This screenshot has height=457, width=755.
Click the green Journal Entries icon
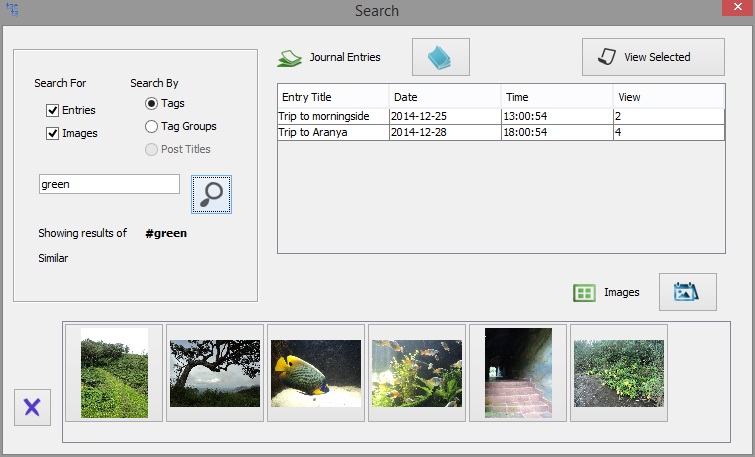coord(290,58)
